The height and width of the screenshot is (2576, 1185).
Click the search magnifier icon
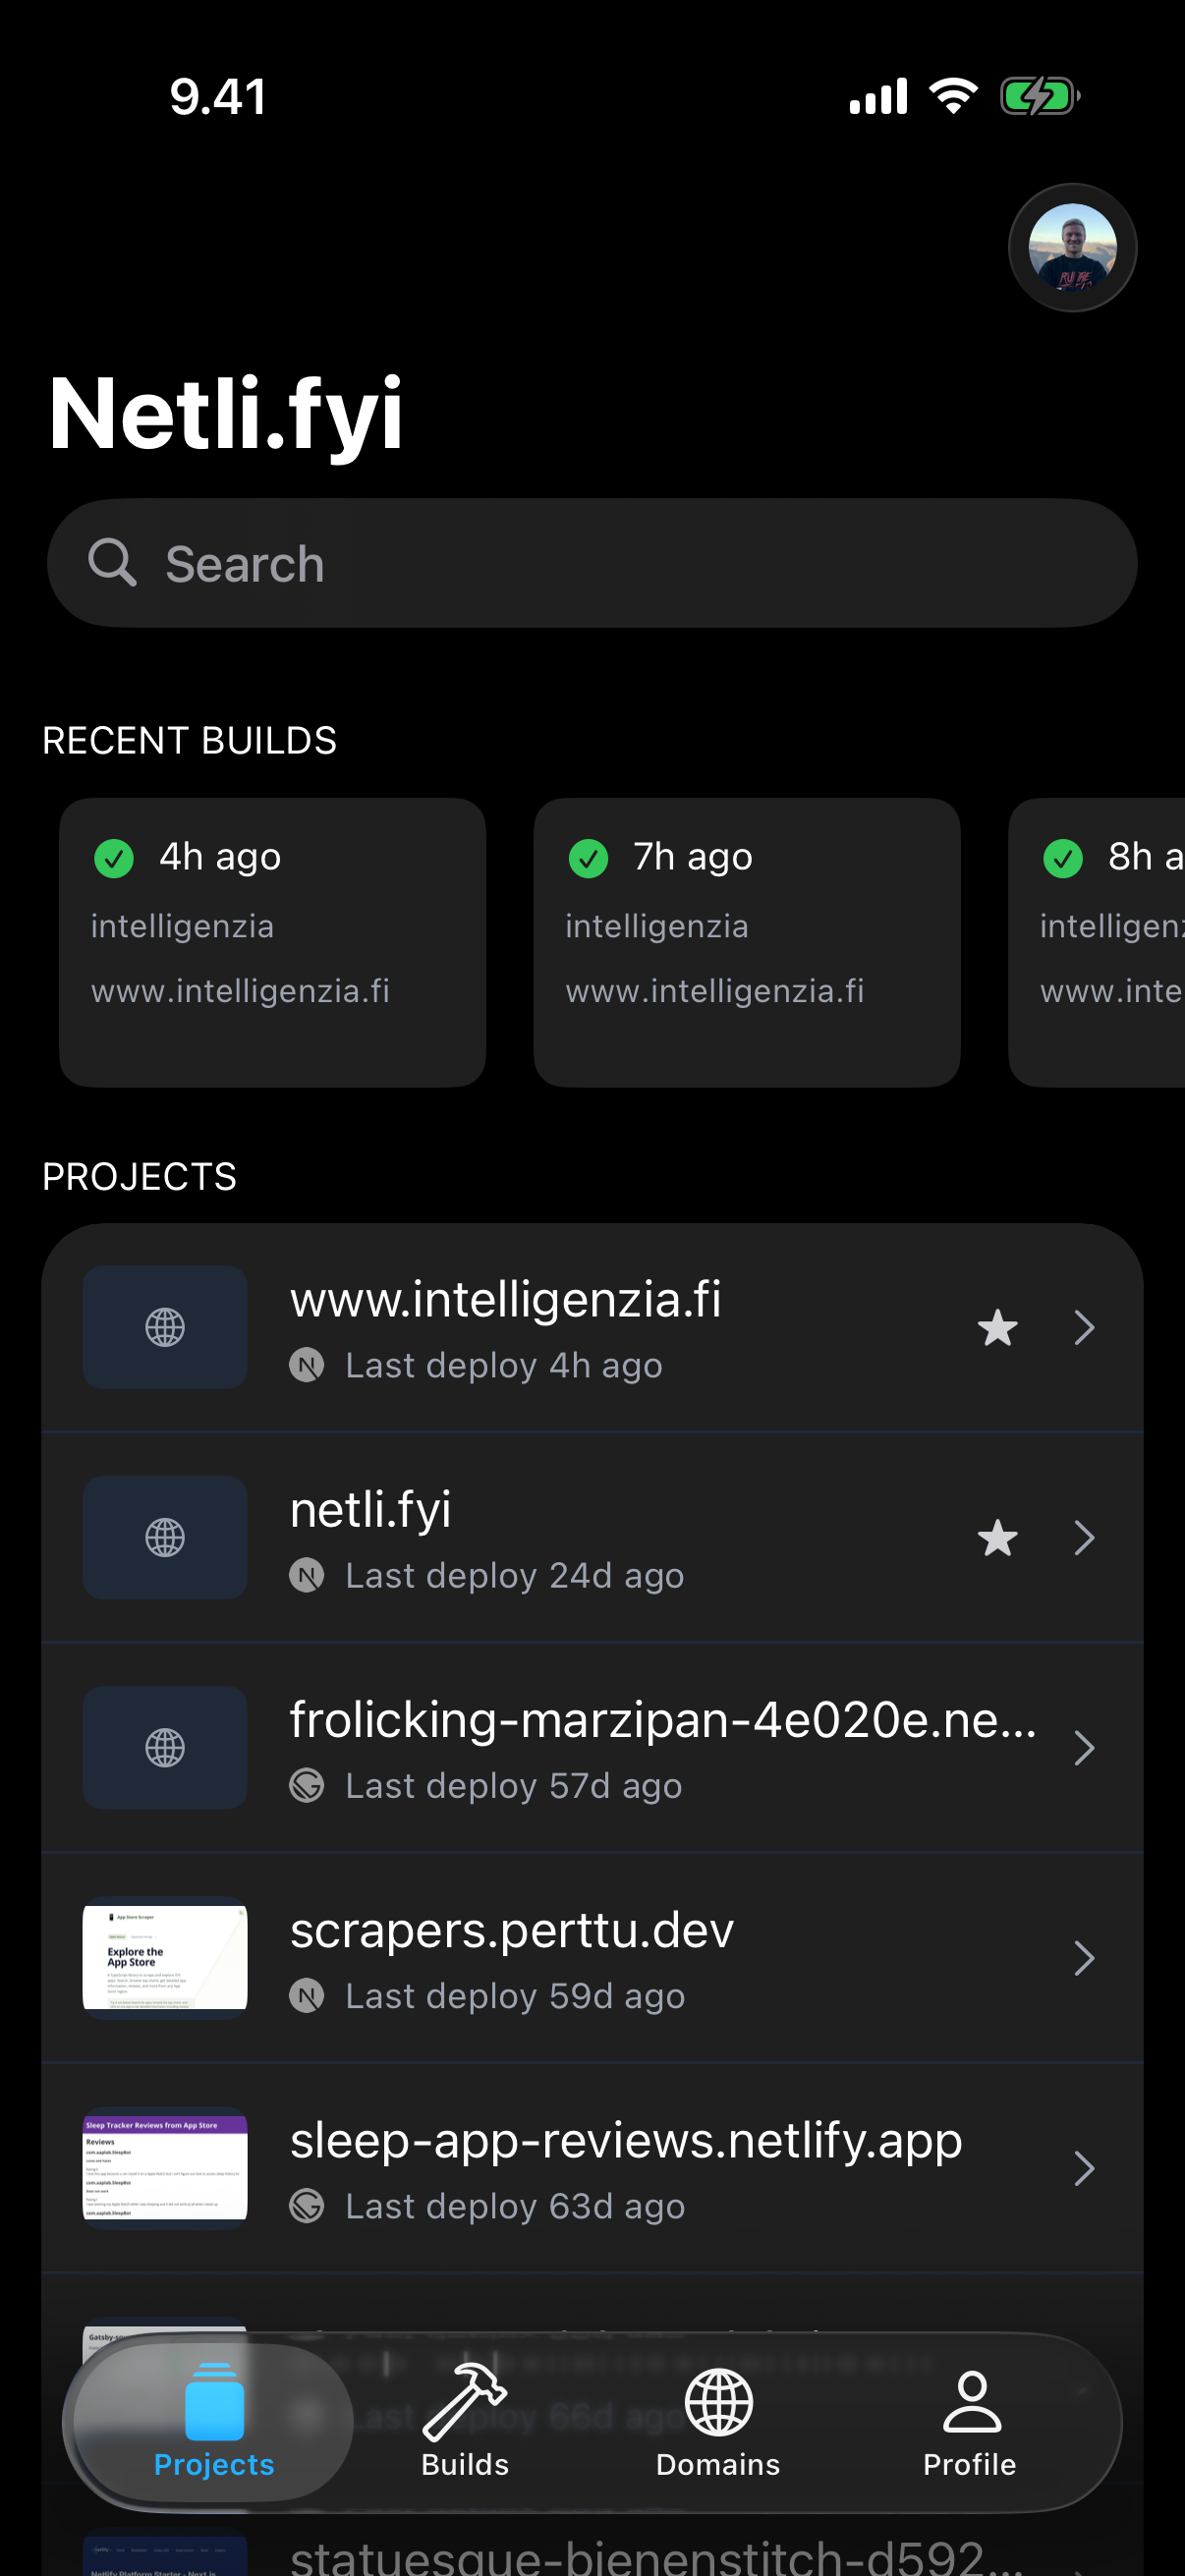[113, 563]
